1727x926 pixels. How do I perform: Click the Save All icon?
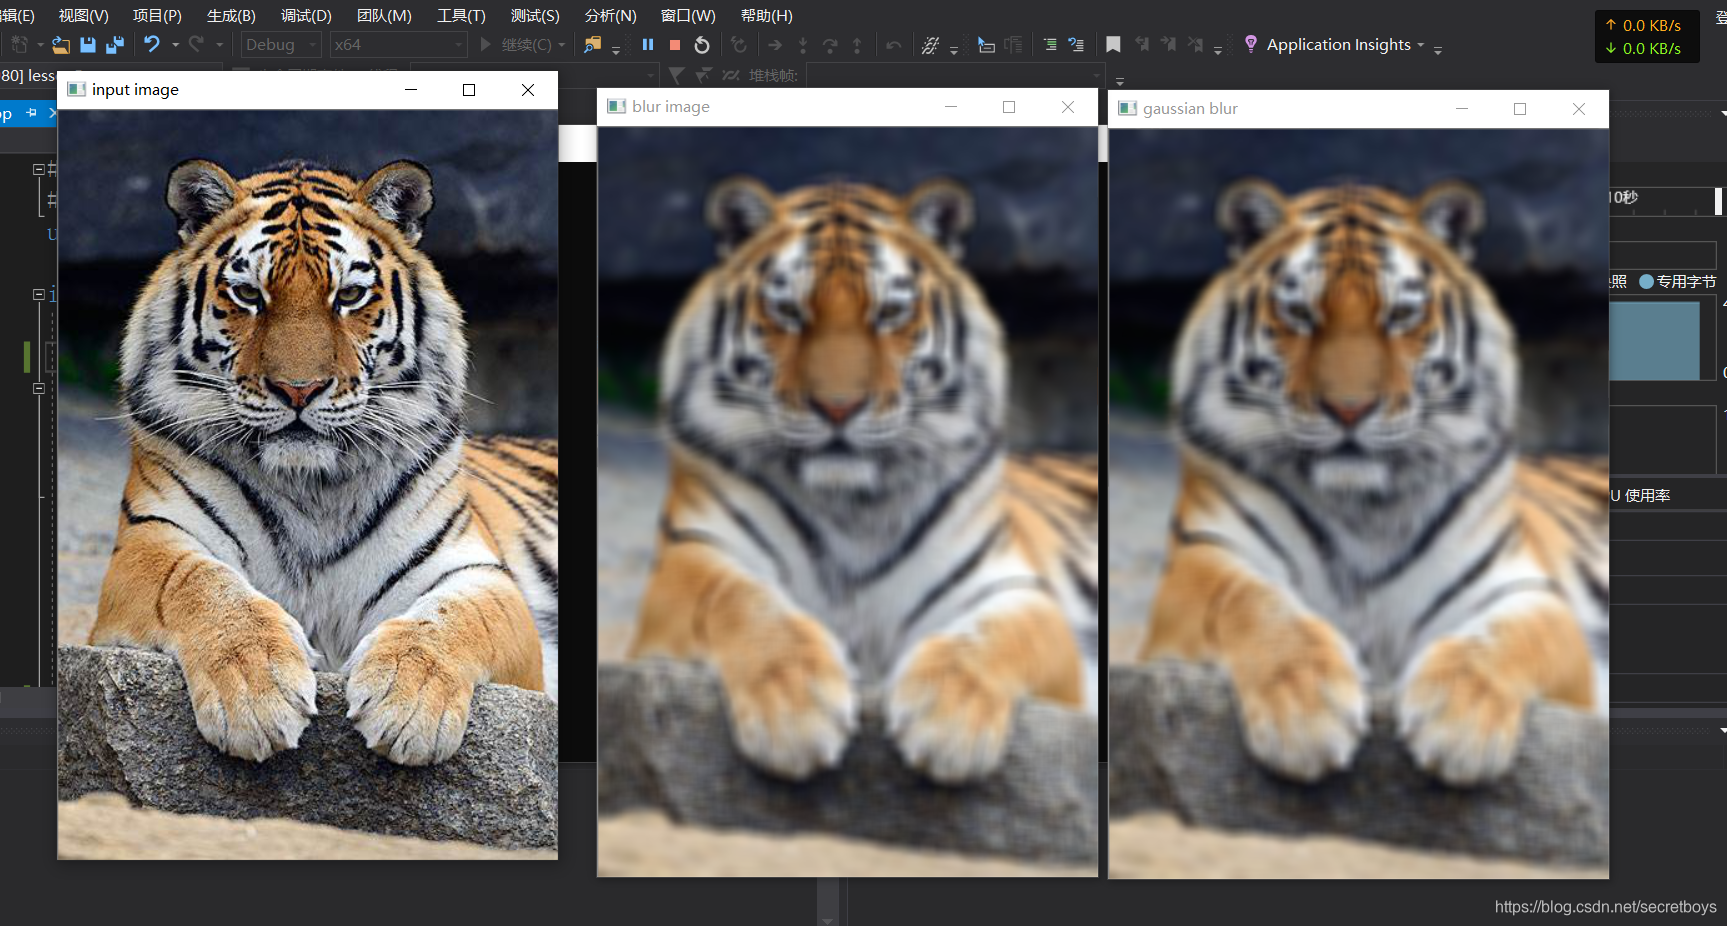click(x=115, y=45)
